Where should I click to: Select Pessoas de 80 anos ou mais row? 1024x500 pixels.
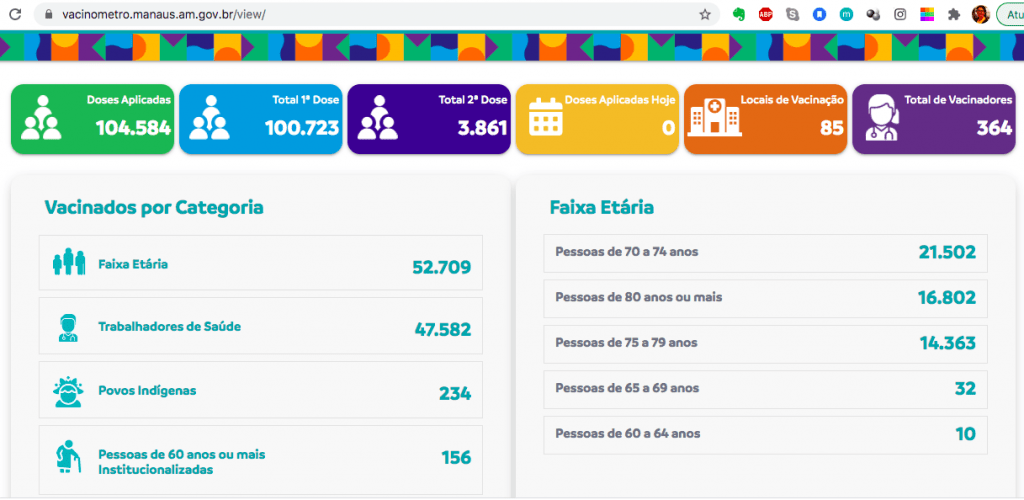[x=765, y=299]
